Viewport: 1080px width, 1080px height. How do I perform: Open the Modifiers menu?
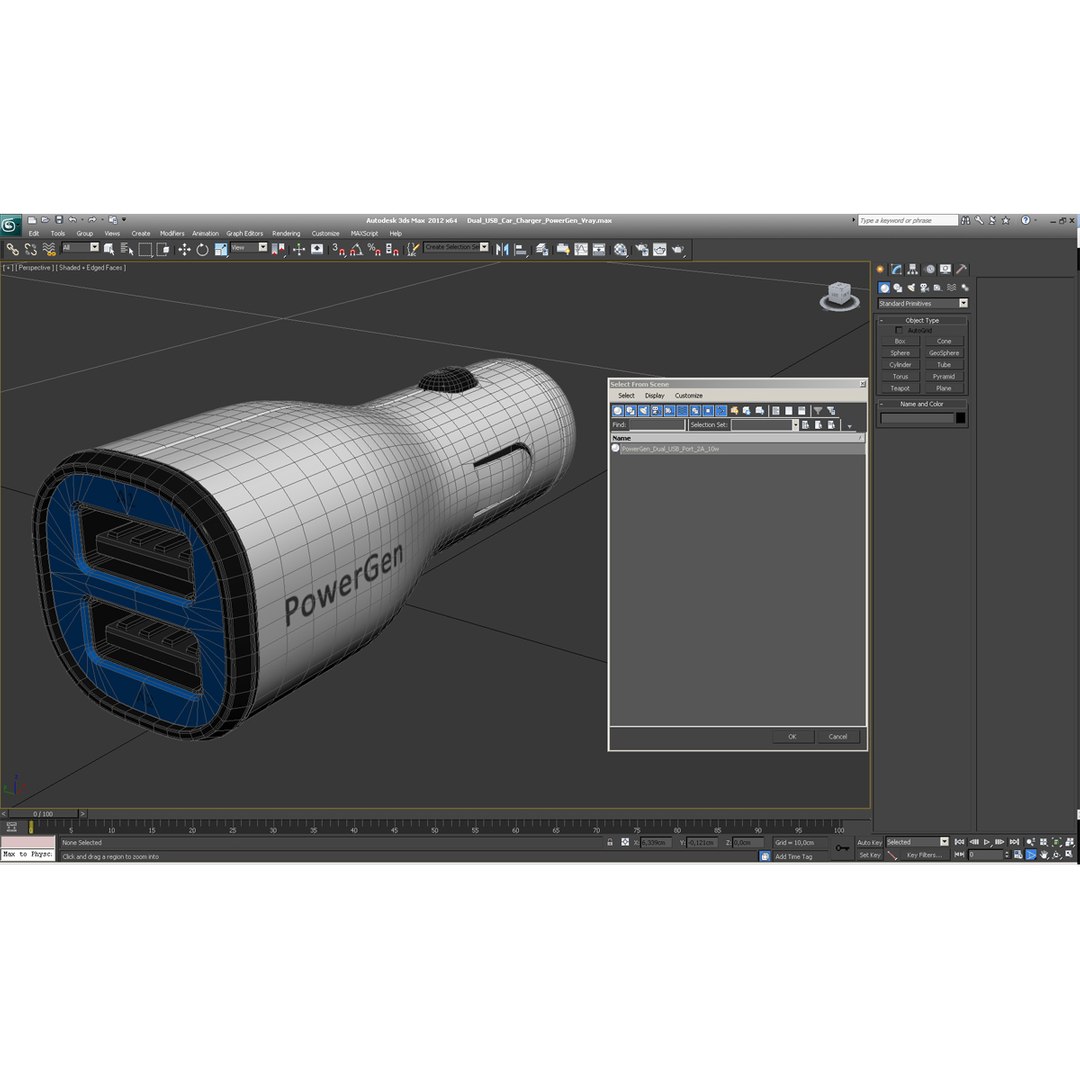click(172, 233)
